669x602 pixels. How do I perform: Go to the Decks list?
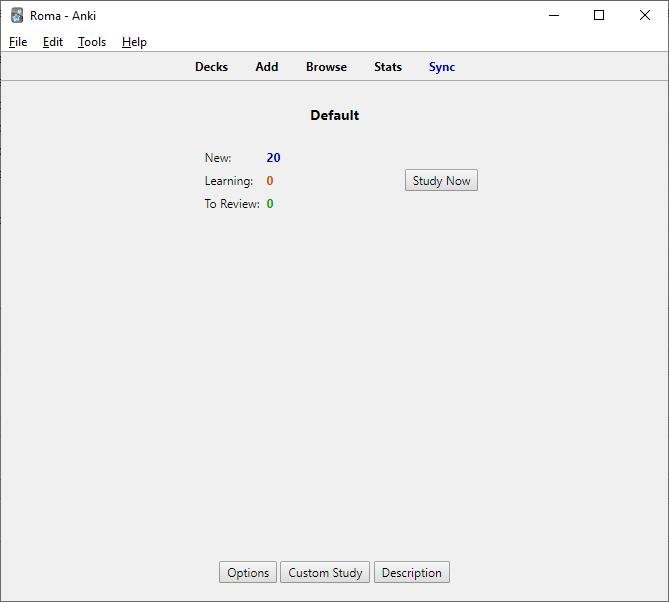(x=211, y=67)
